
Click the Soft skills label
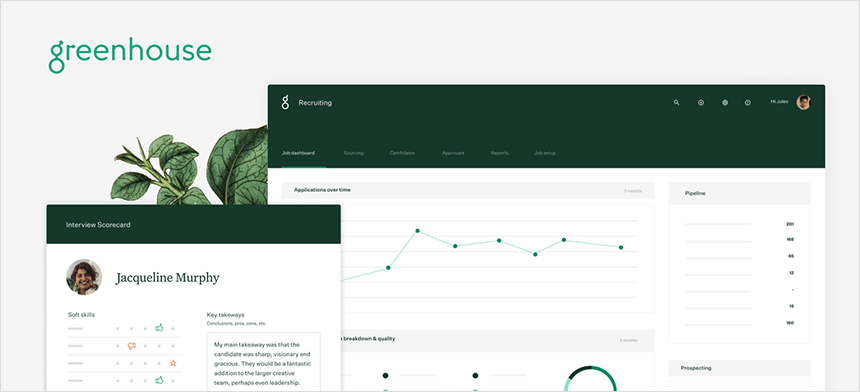(81, 315)
